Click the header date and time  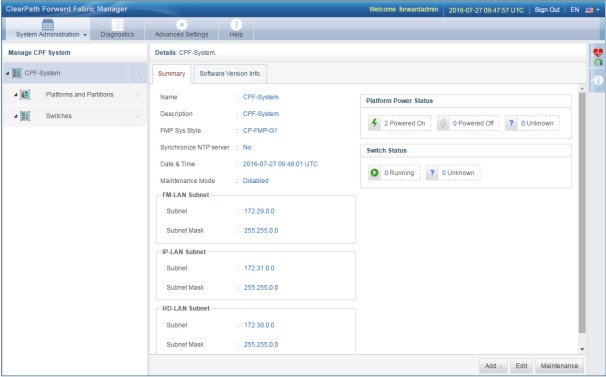tap(486, 10)
